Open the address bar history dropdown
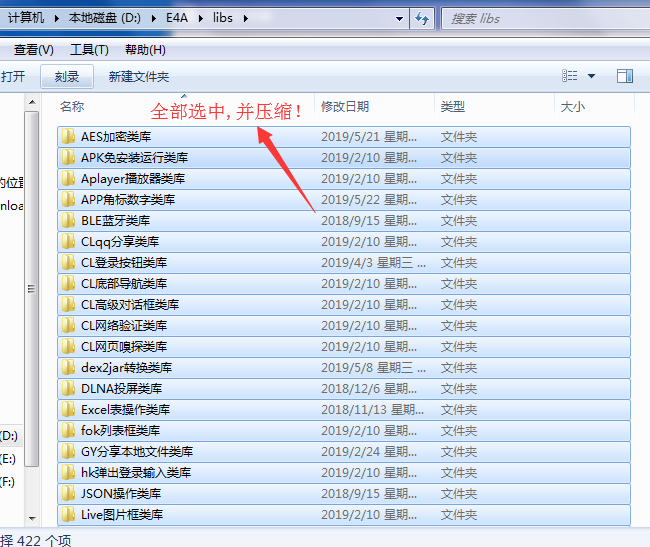650x547 pixels. (399, 18)
